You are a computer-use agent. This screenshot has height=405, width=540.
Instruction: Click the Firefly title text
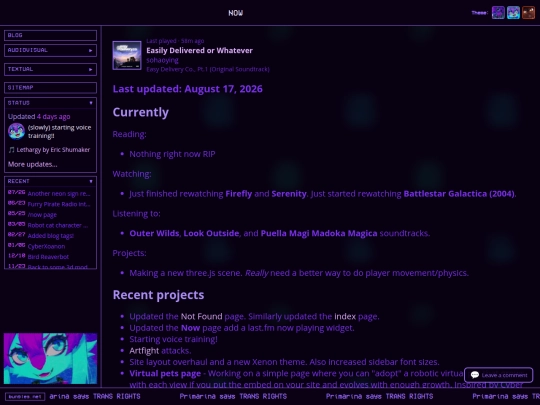pyautogui.click(x=239, y=194)
